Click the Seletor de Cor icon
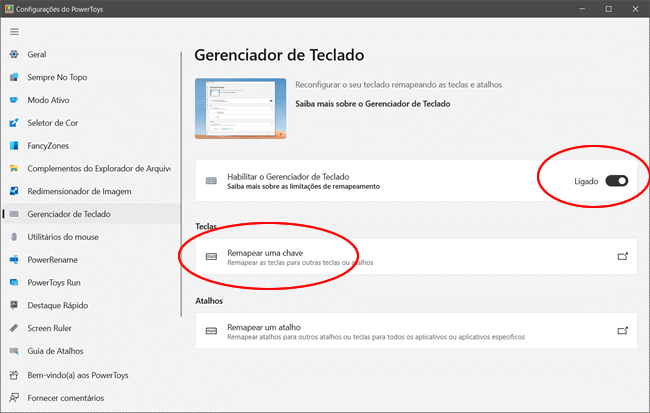Viewport: 650px width, 413px height. (14, 123)
